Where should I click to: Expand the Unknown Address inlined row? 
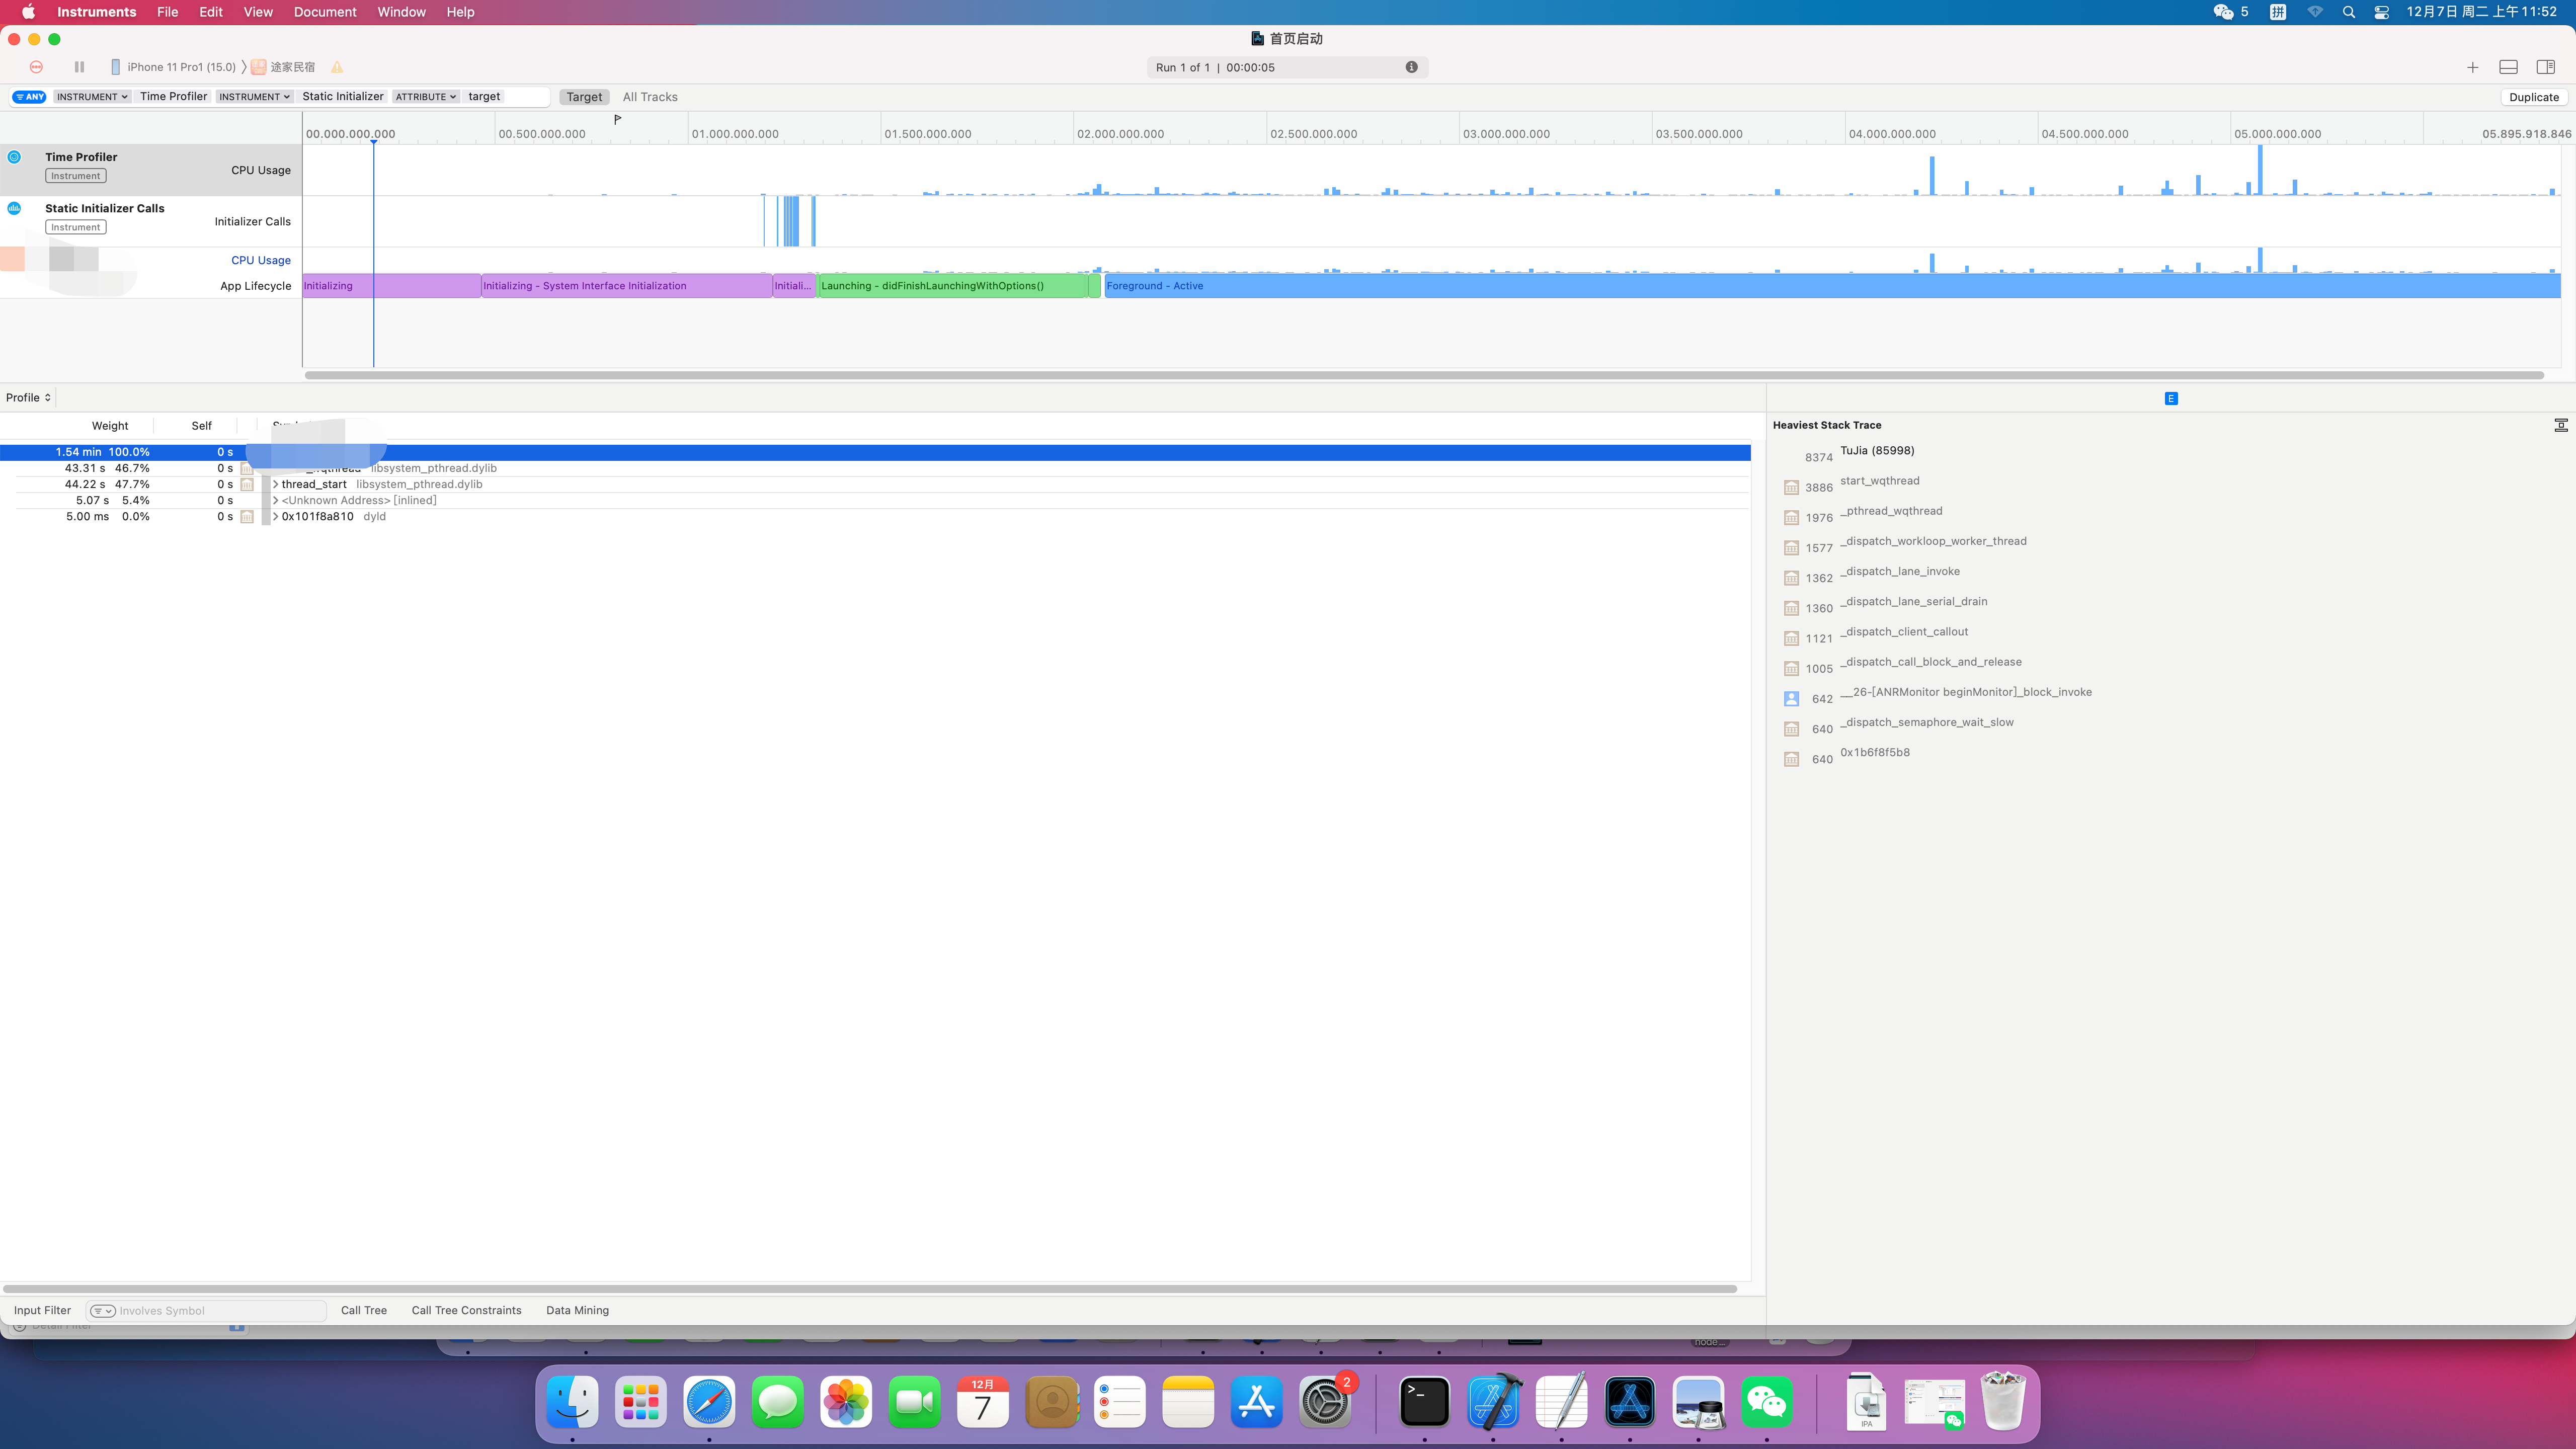click(x=275, y=500)
